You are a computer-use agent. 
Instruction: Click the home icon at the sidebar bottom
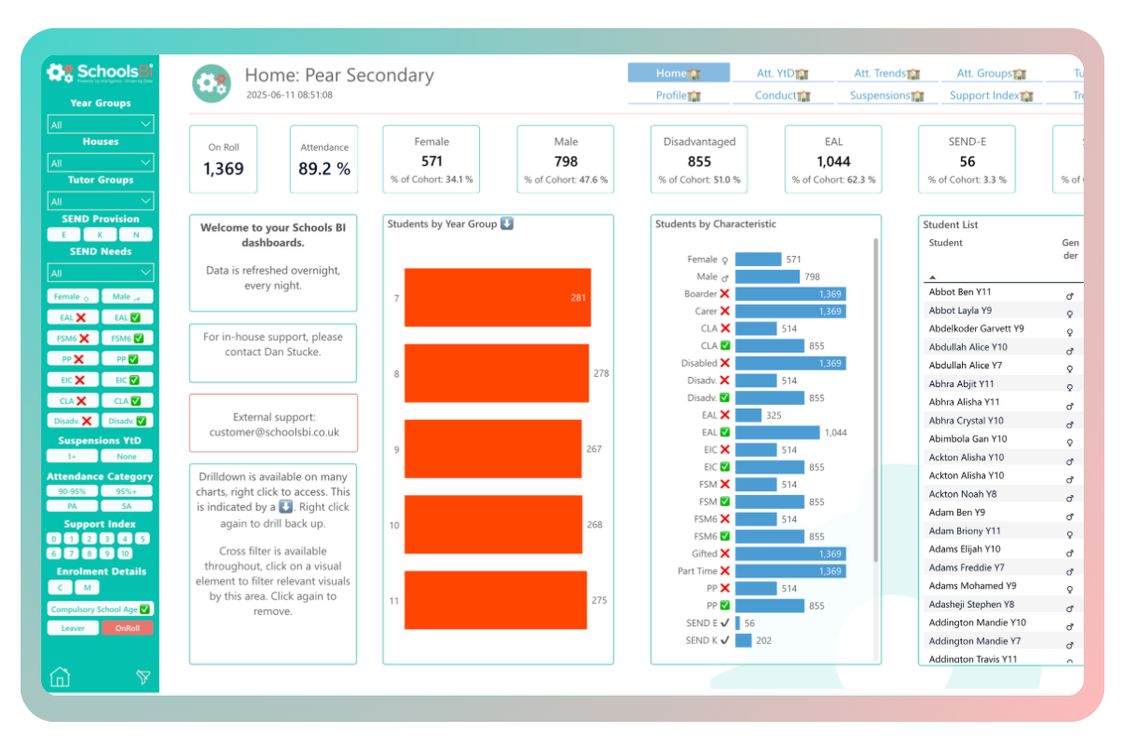tap(60, 678)
